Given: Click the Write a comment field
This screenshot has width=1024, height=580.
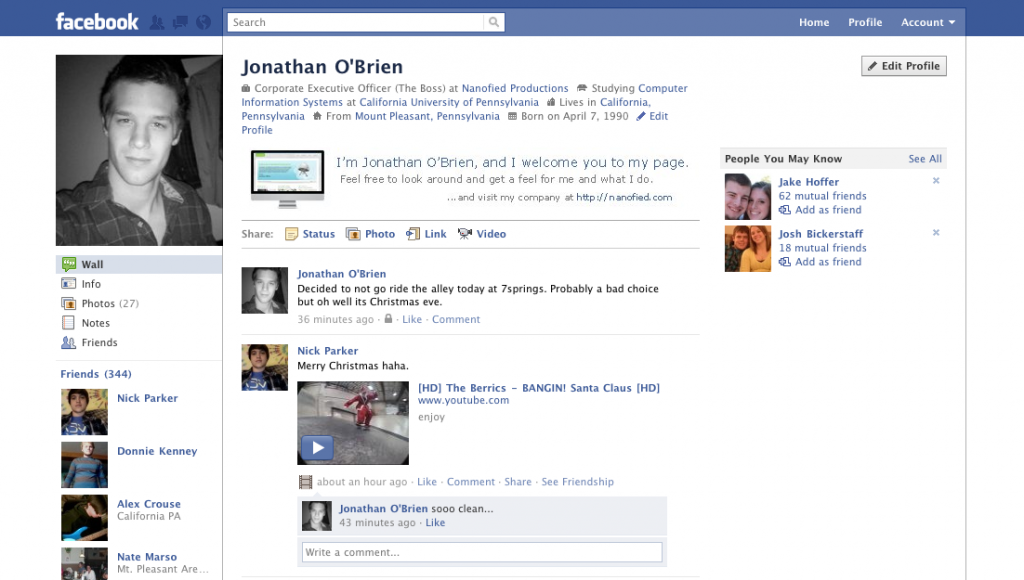Looking at the screenshot, I should point(481,551).
